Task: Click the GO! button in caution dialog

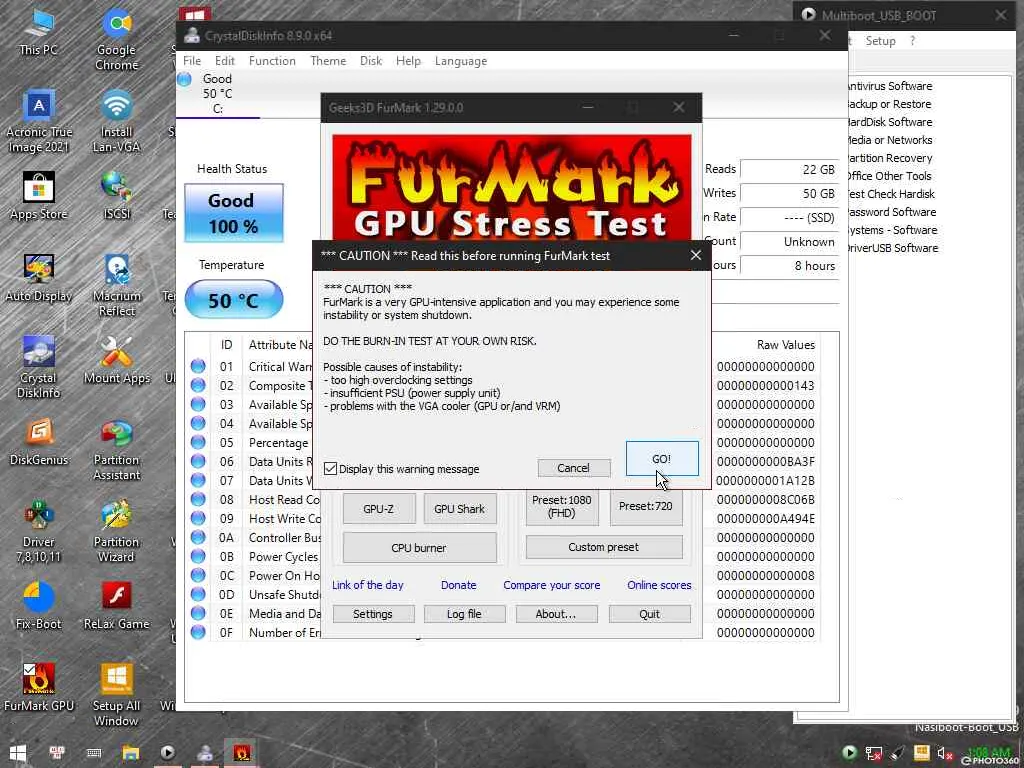Action: pyautogui.click(x=662, y=458)
